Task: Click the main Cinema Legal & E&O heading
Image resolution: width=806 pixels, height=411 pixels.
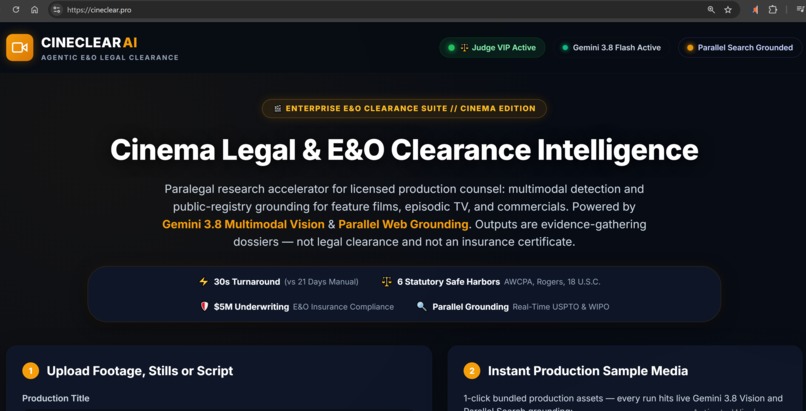Action: click(404, 150)
